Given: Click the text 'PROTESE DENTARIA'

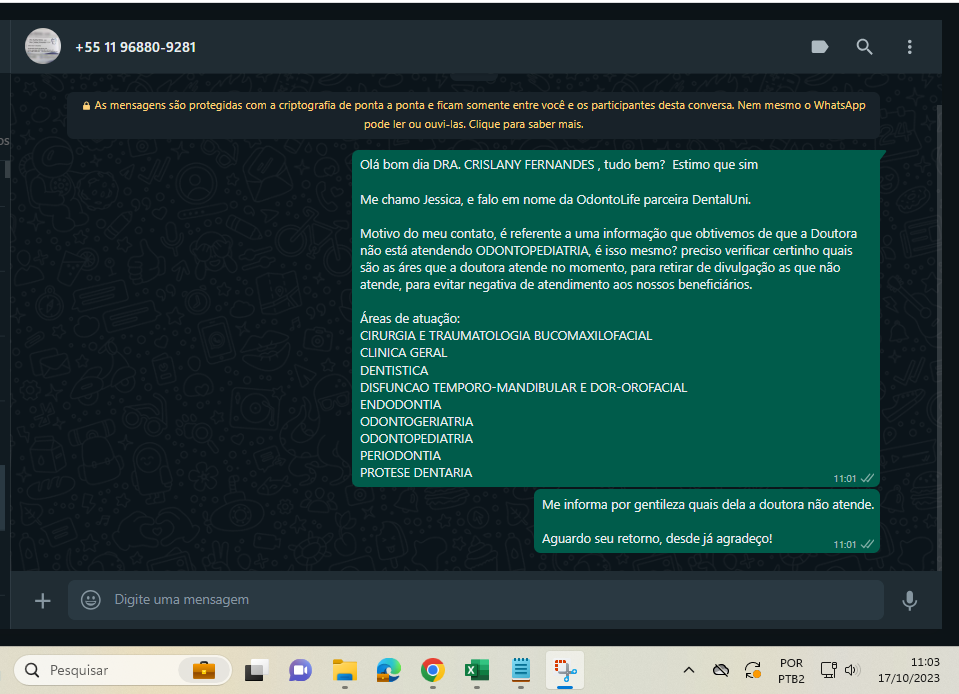Looking at the screenshot, I should coord(416,473).
